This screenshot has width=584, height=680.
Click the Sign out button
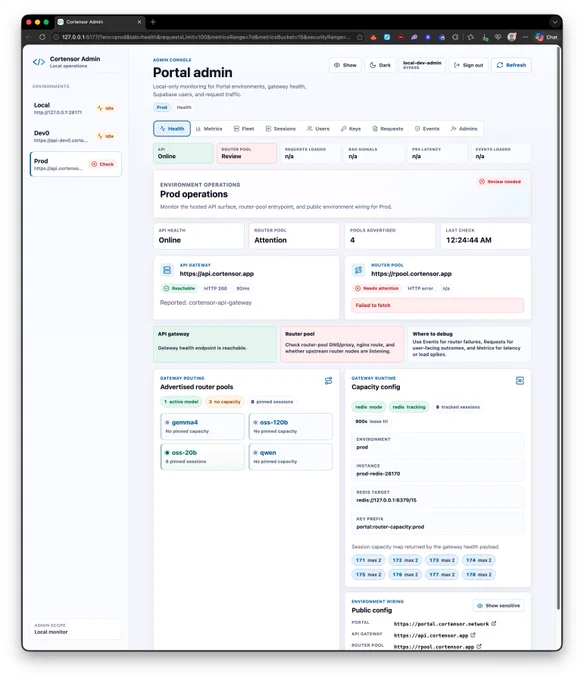(x=468, y=65)
